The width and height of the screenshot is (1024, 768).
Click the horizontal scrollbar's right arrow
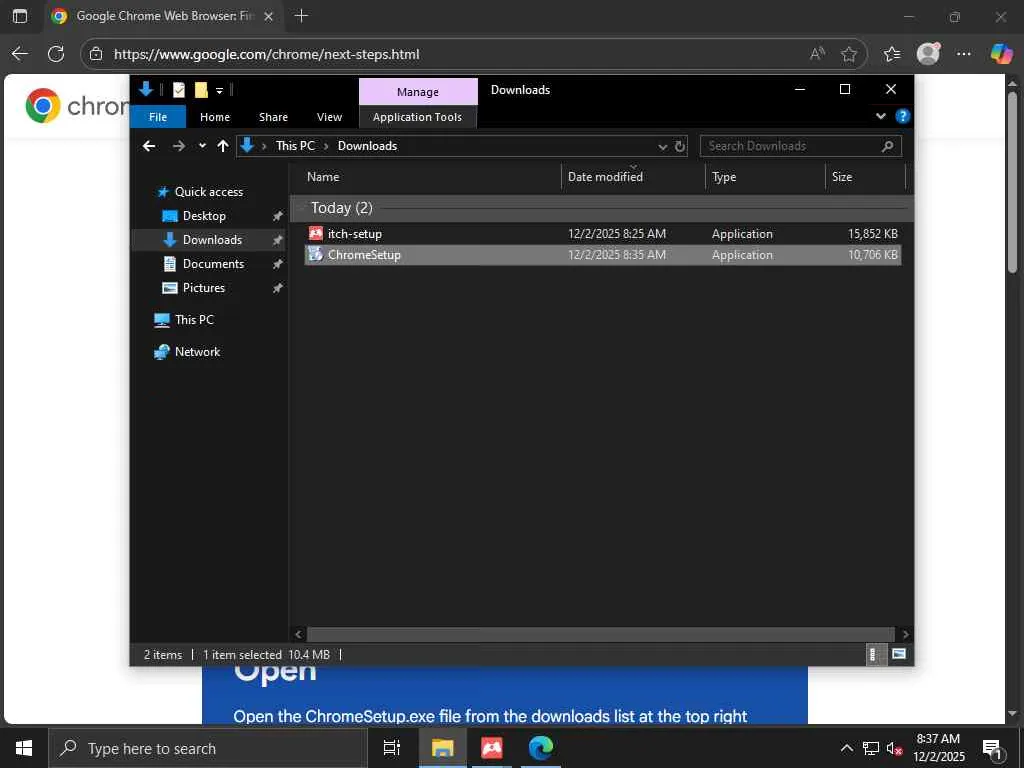pos(905,634)
